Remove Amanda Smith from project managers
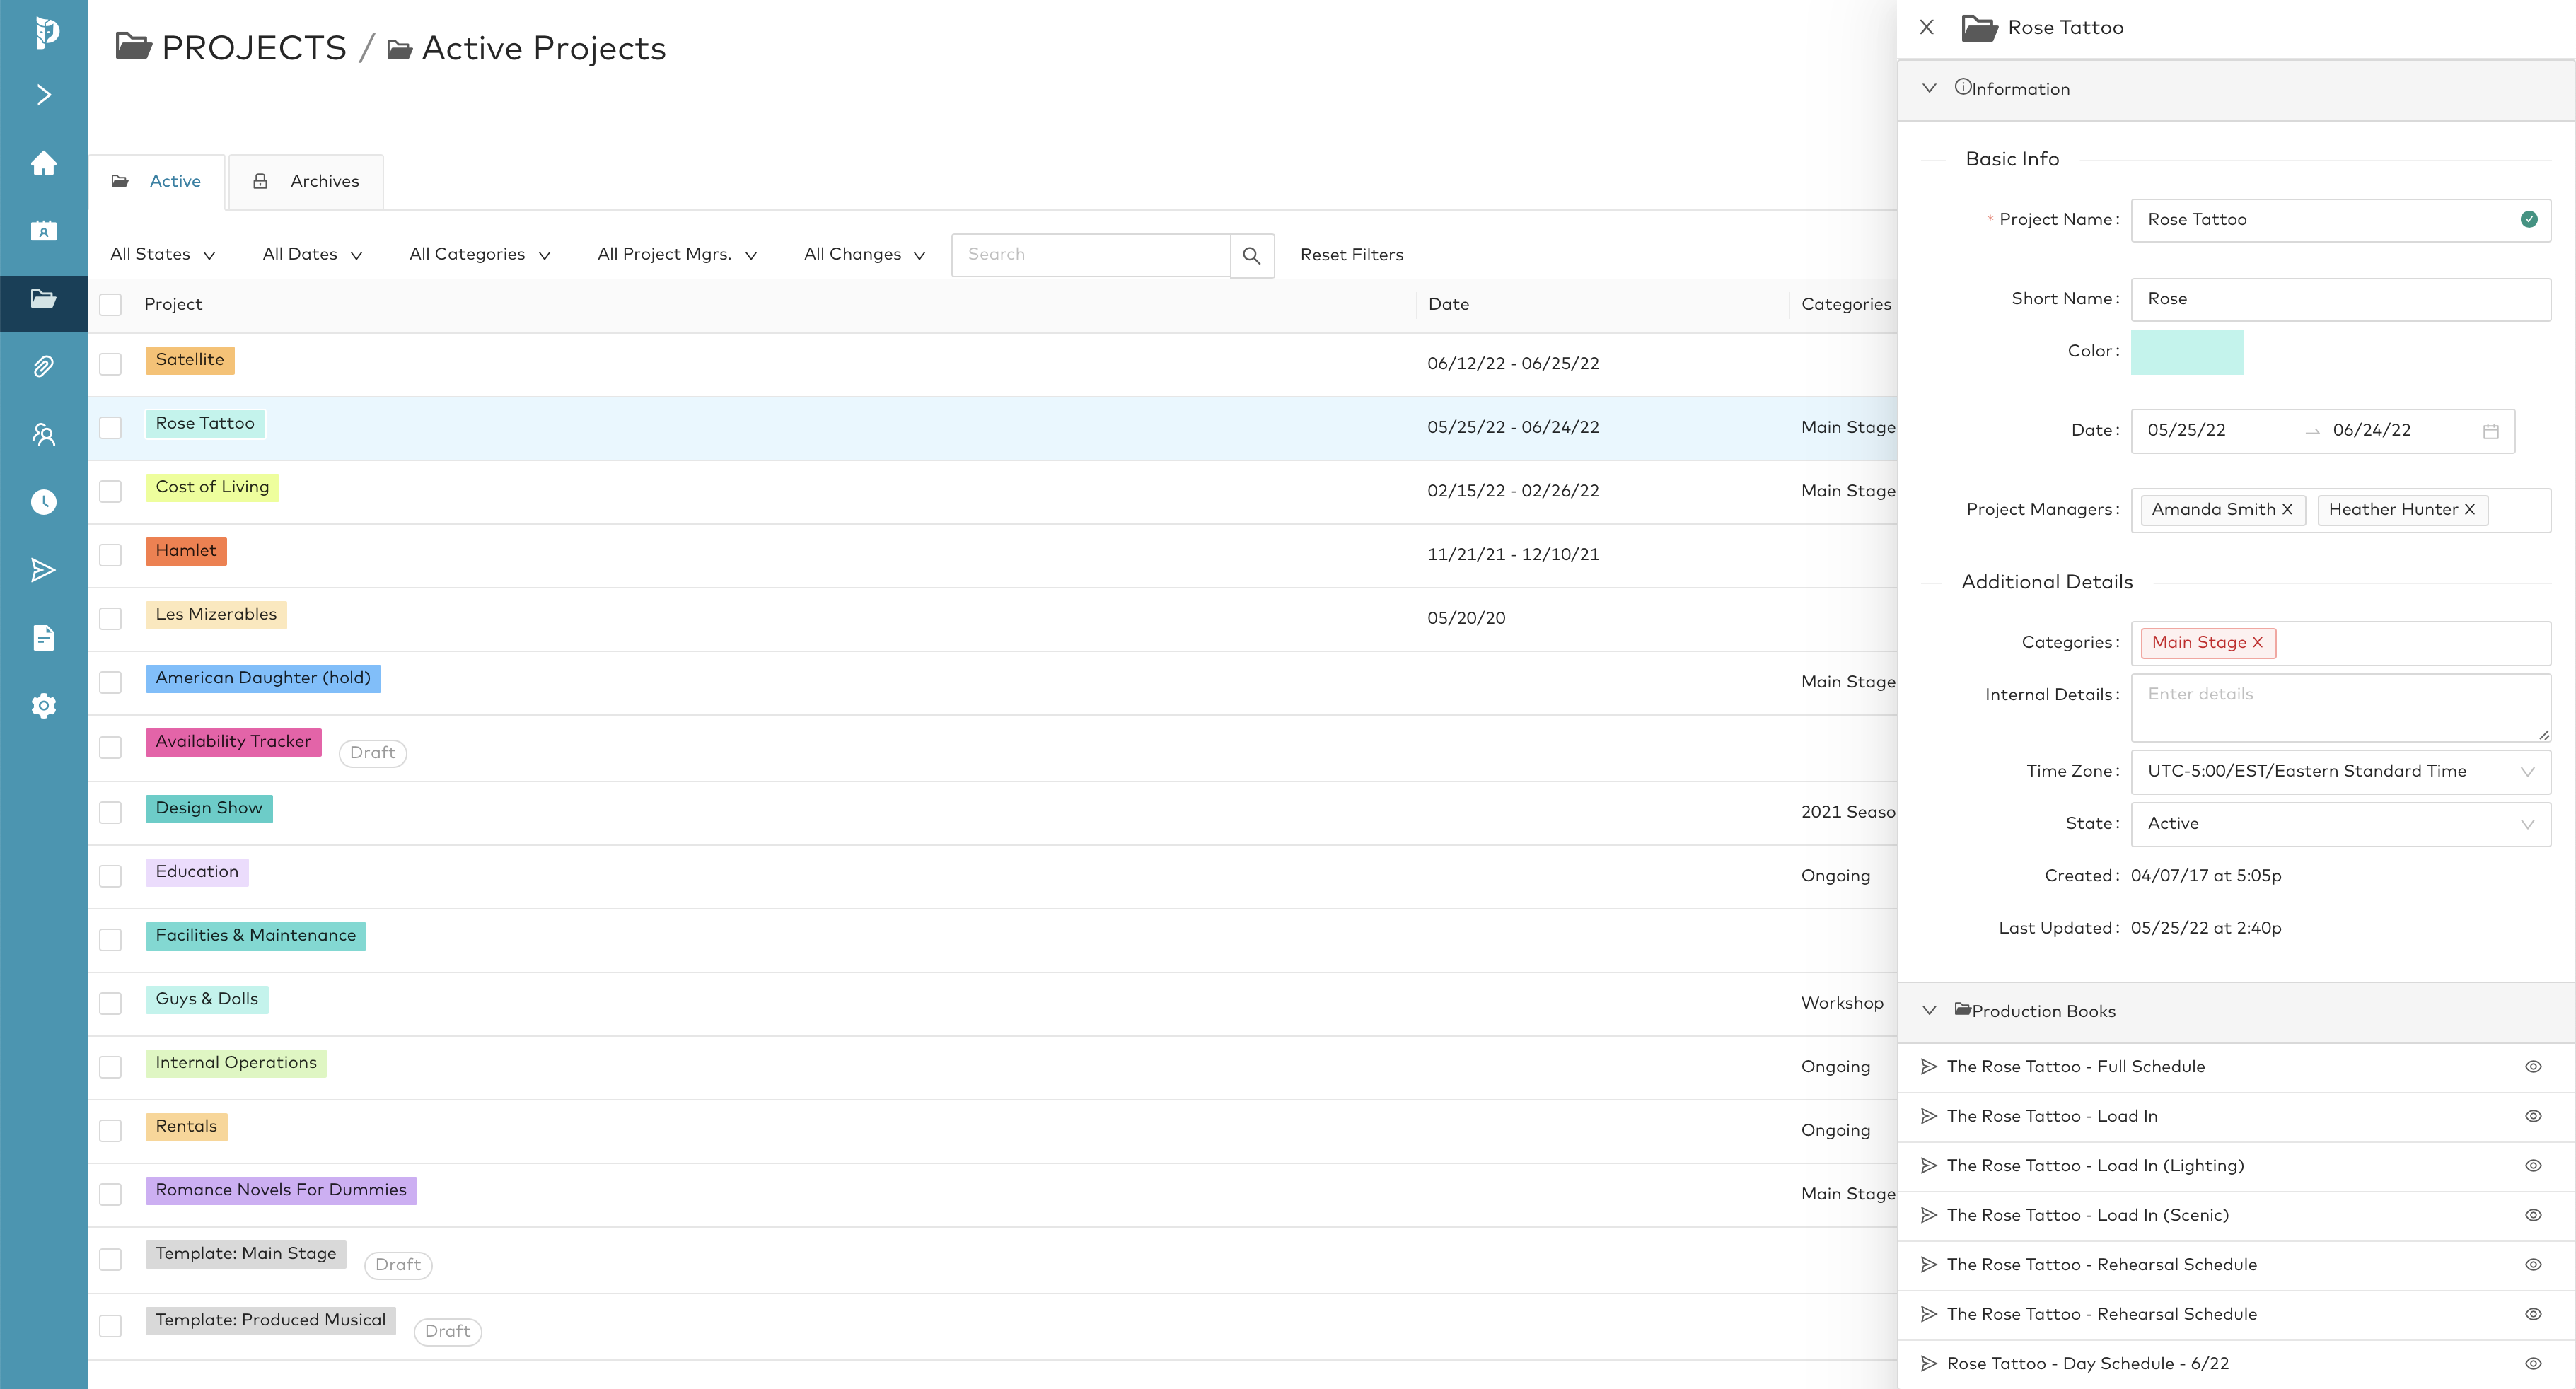 coord(2287,510)
